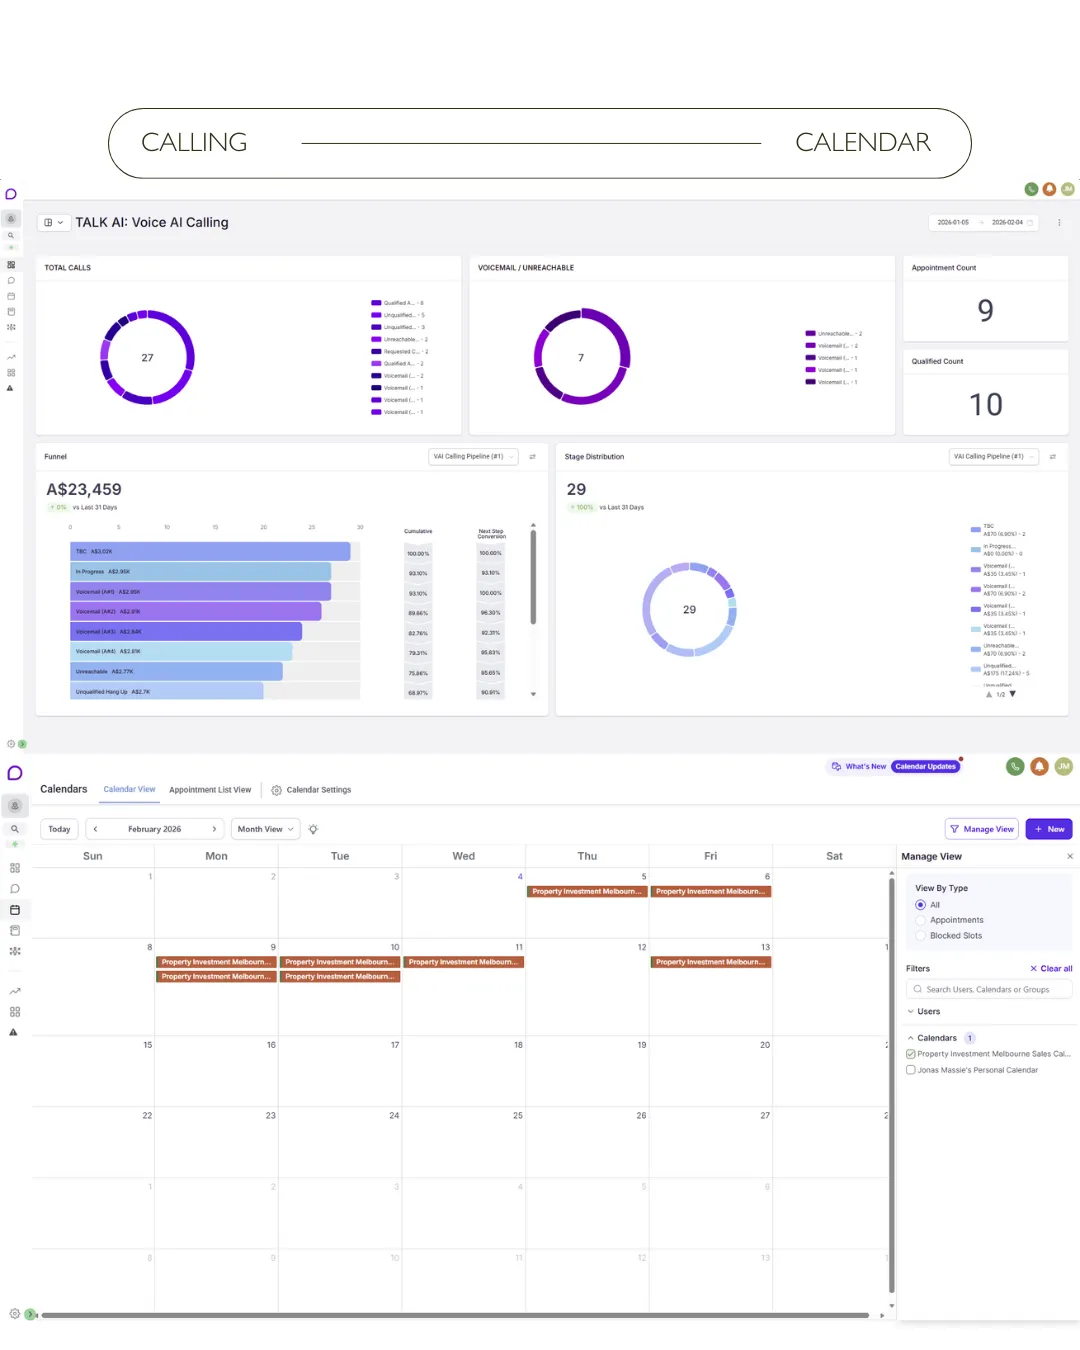
Task: Select the Blocked Slots radio option
Action: (921, 936)
